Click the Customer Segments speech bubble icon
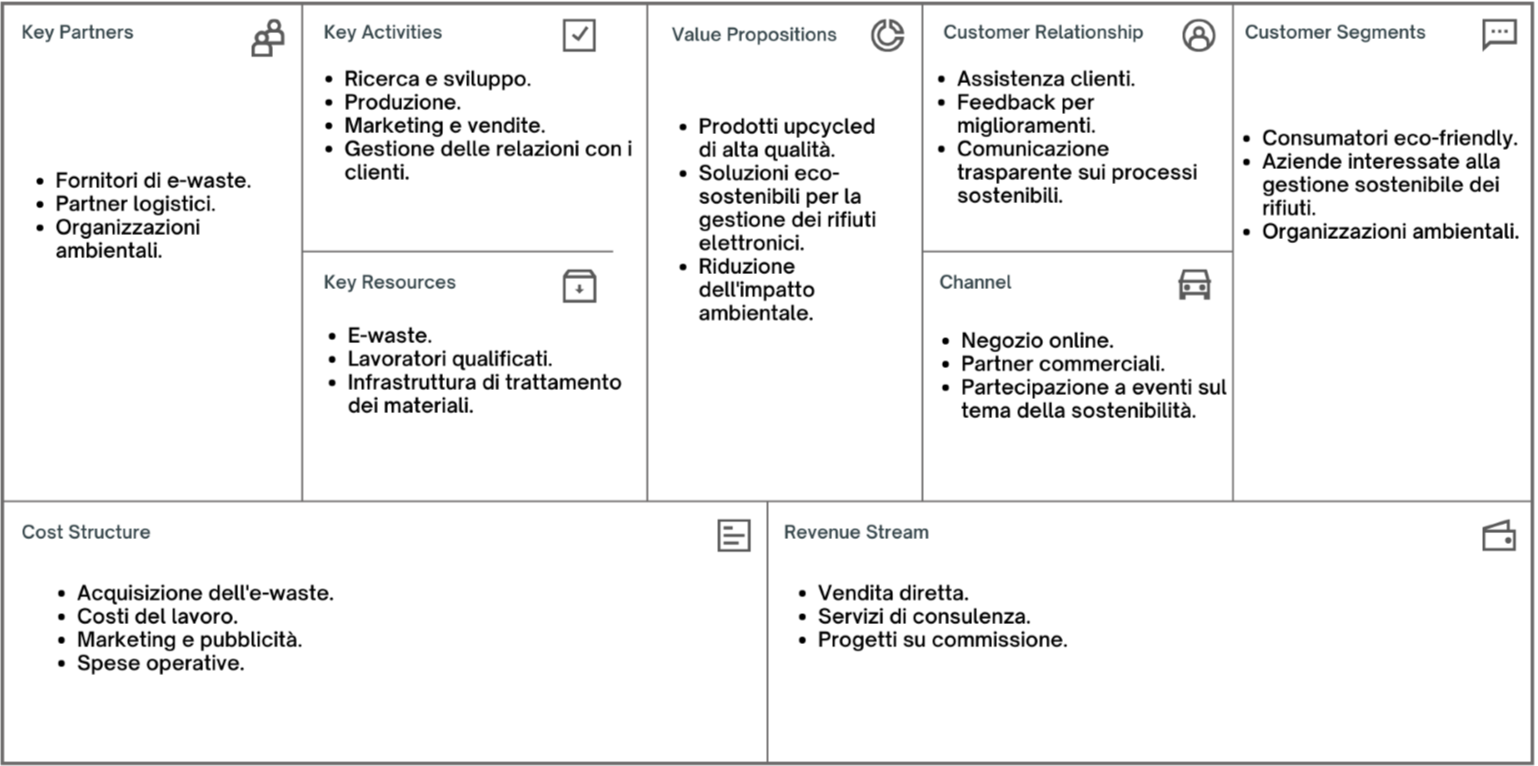 (x=1498, y=35)
